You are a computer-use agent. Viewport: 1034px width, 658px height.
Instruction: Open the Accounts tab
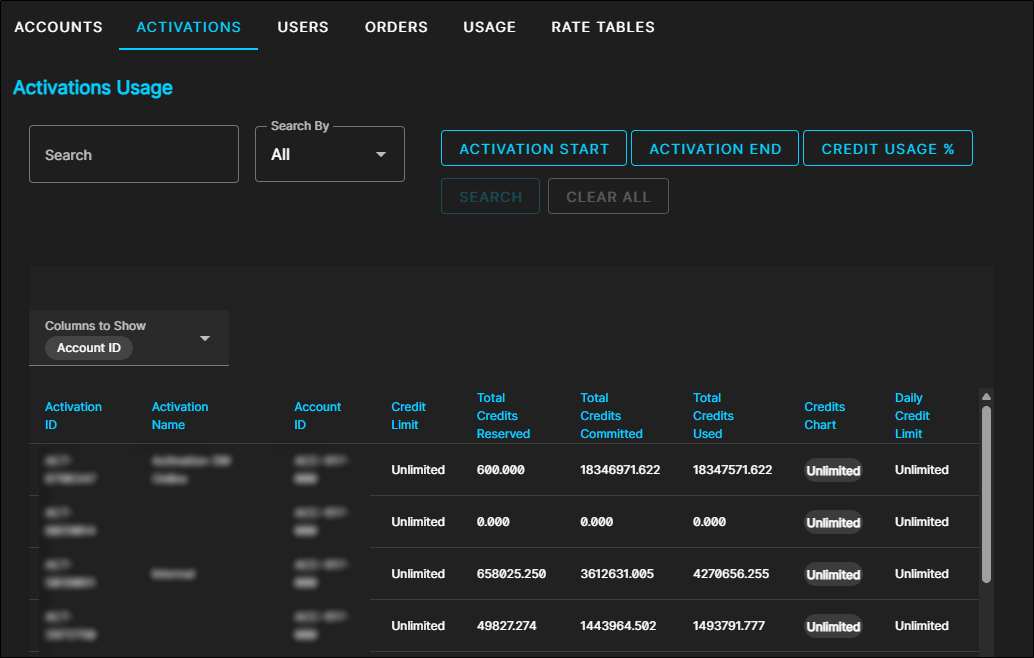pos(58,27)
